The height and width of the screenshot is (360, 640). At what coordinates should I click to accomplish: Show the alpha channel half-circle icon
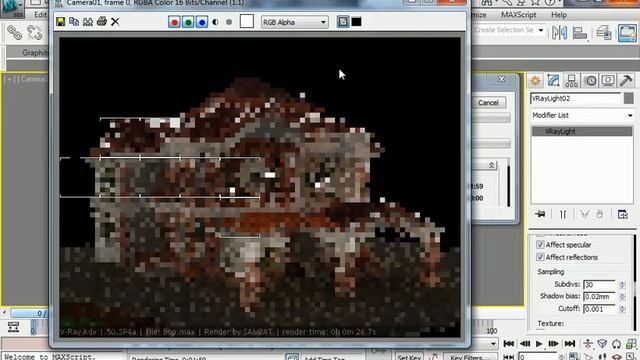pyautogui.click(x=216, y=22)
